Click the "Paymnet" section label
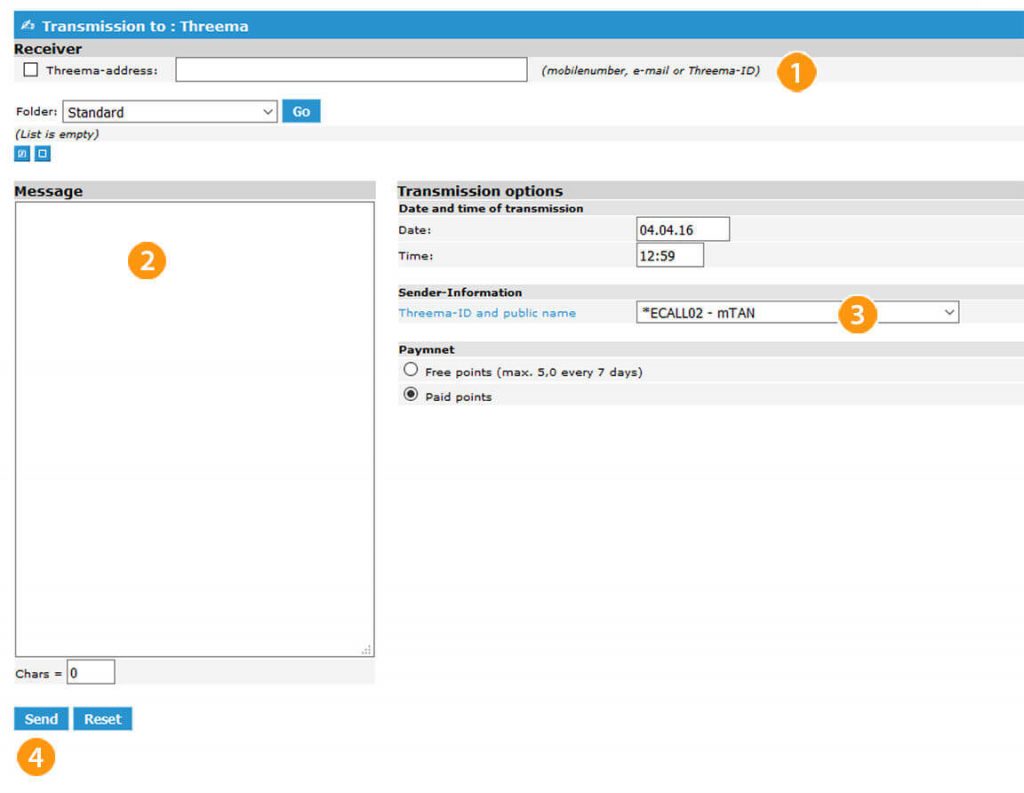 pyautogui.click(x=426, y=349)
